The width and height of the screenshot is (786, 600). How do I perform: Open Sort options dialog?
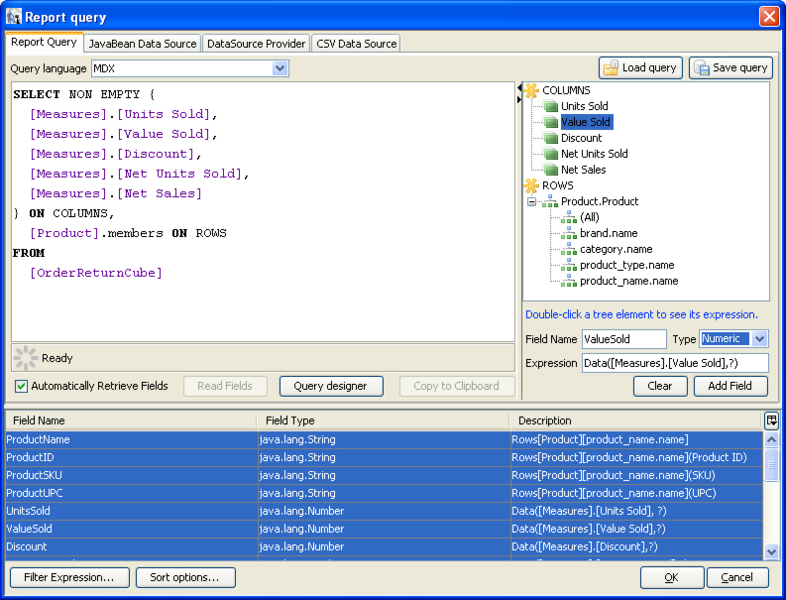(185, 577)
